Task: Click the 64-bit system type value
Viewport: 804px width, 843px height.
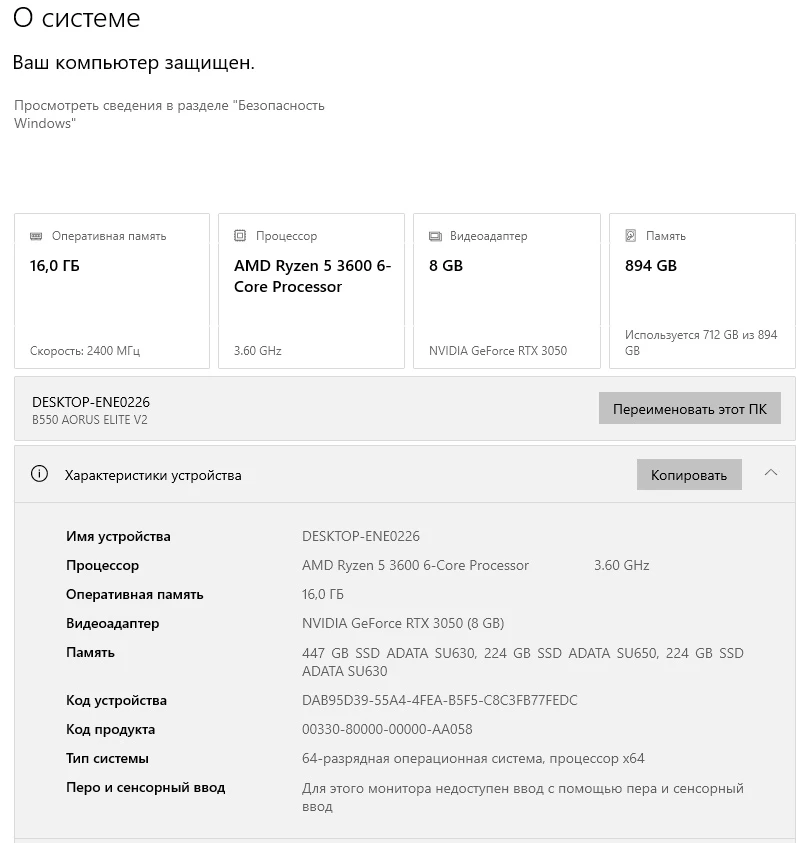Action: (473, 758)
